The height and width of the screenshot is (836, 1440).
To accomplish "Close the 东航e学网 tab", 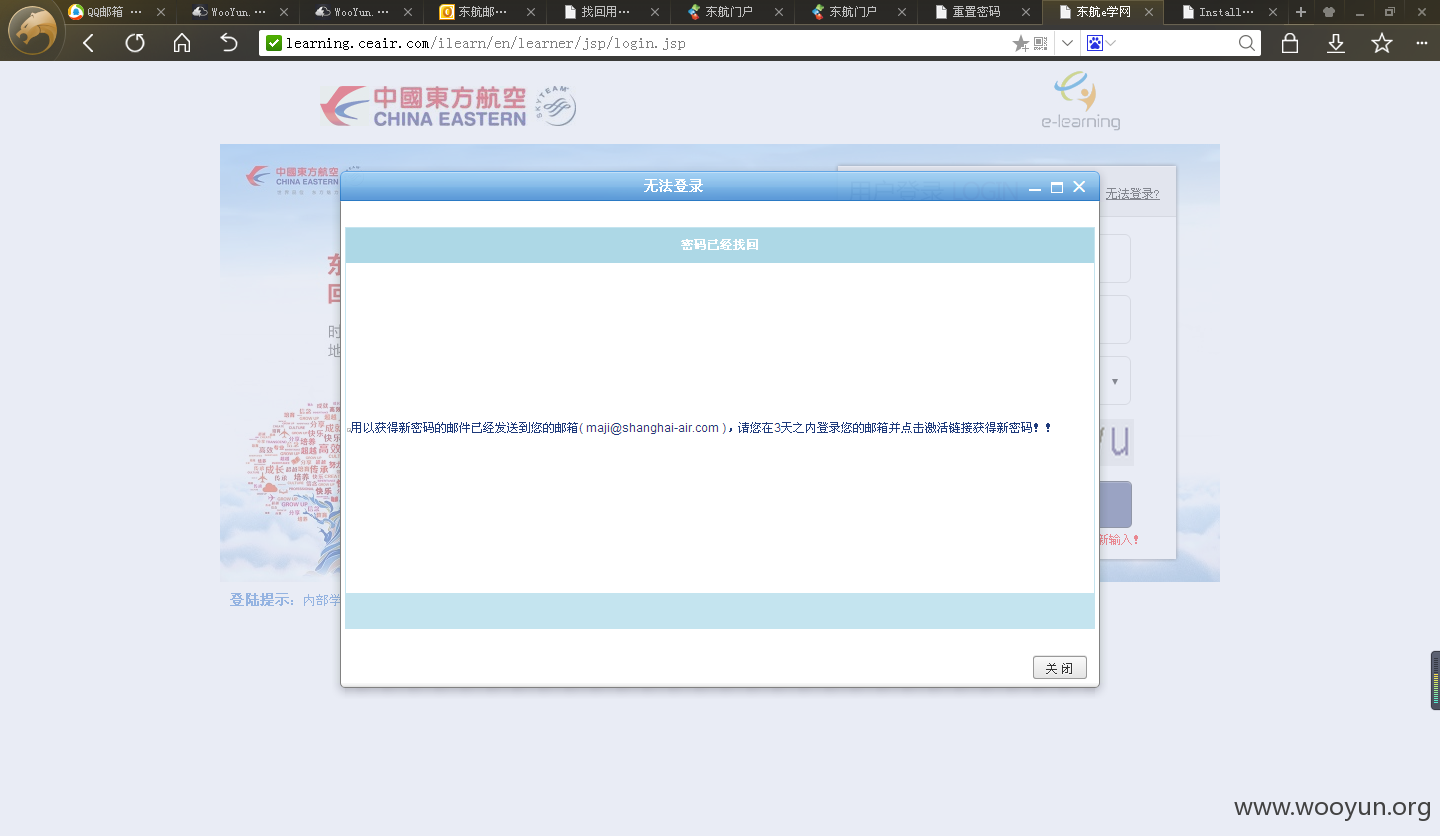I will coord(1149,12).
